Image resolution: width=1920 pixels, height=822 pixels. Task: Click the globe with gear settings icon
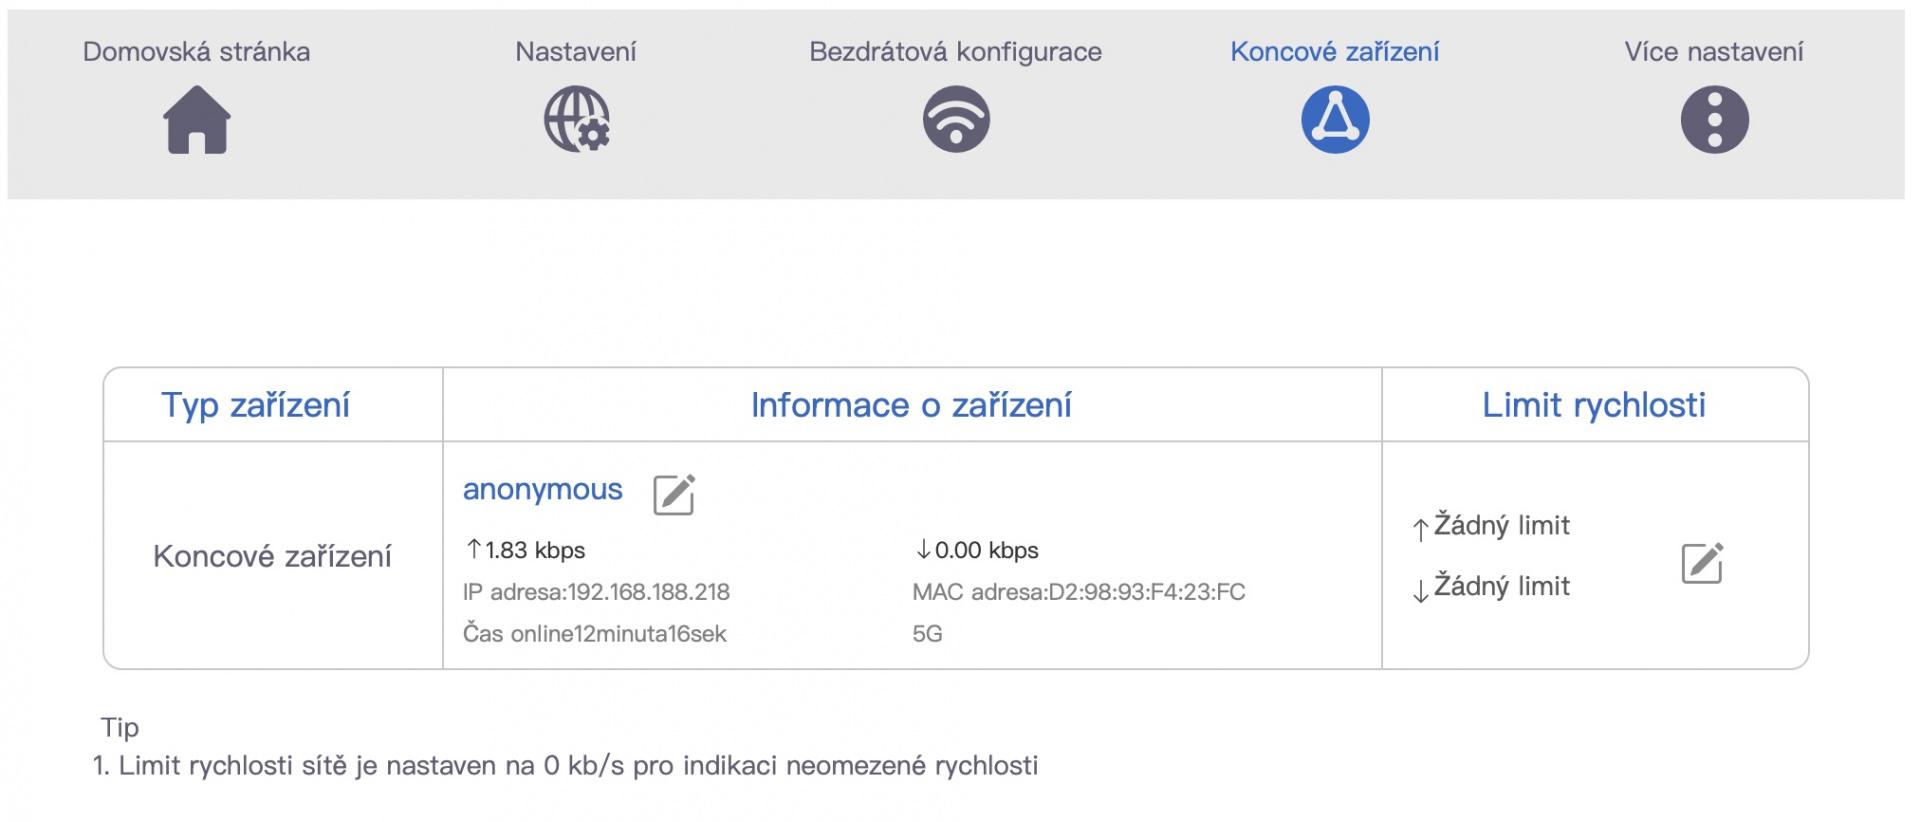coord(577,120)
